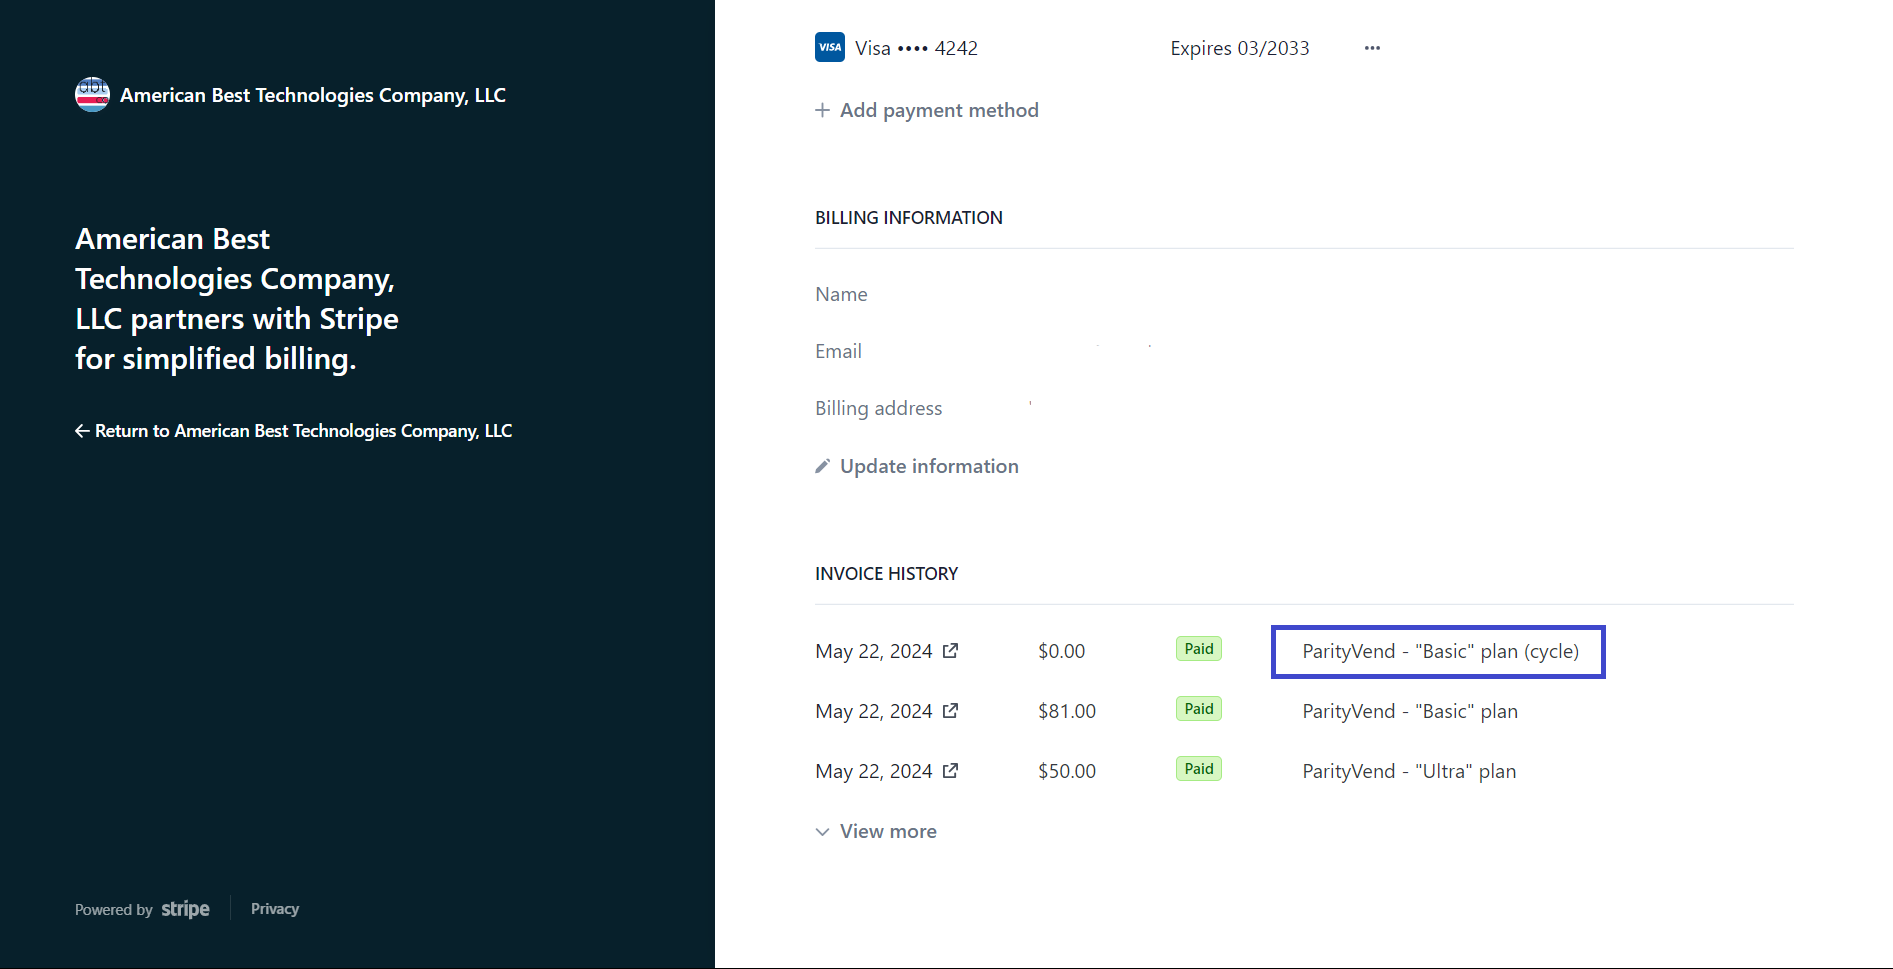Click American Best Technologies Company, LLC header name
This screenshot has height=969, width=1893.
(313, 95)
